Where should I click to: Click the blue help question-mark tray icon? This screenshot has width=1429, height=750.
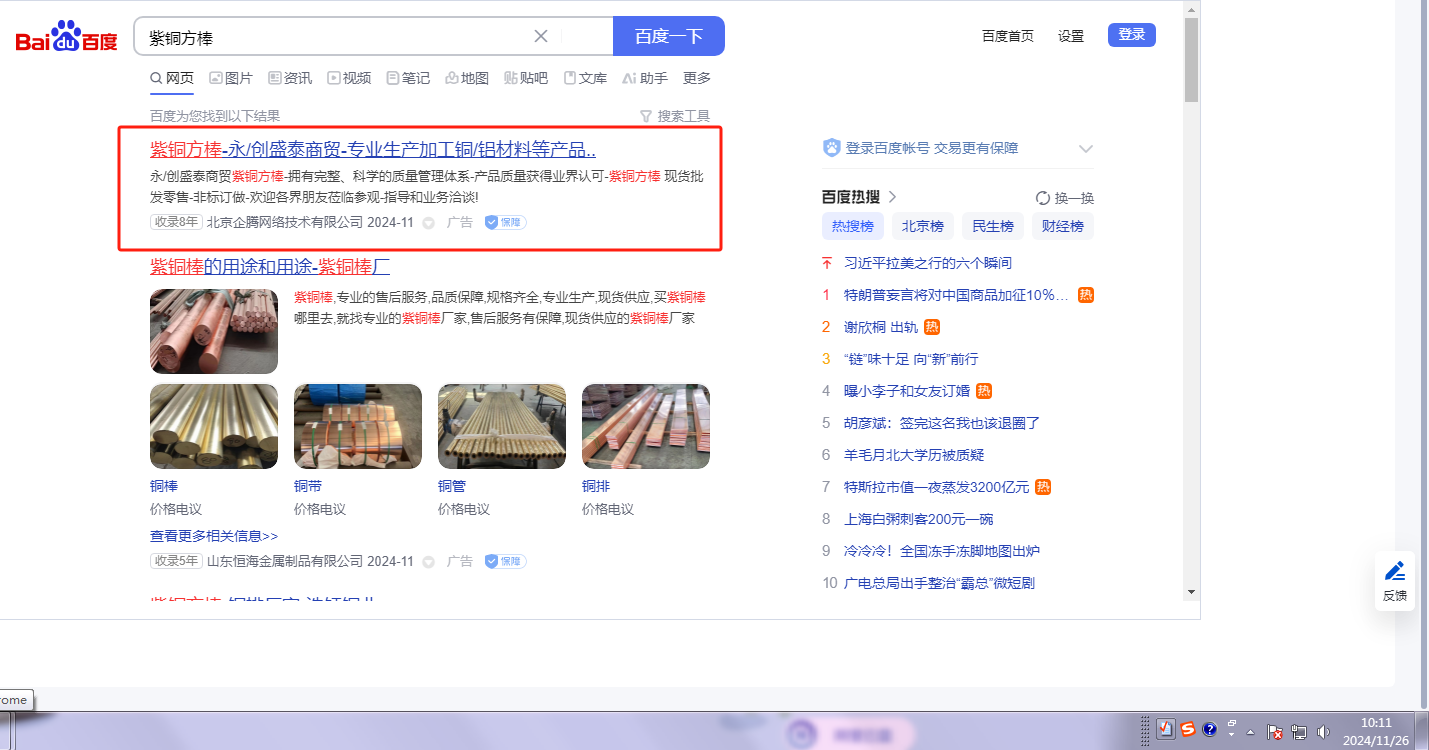click(1209, 729)
